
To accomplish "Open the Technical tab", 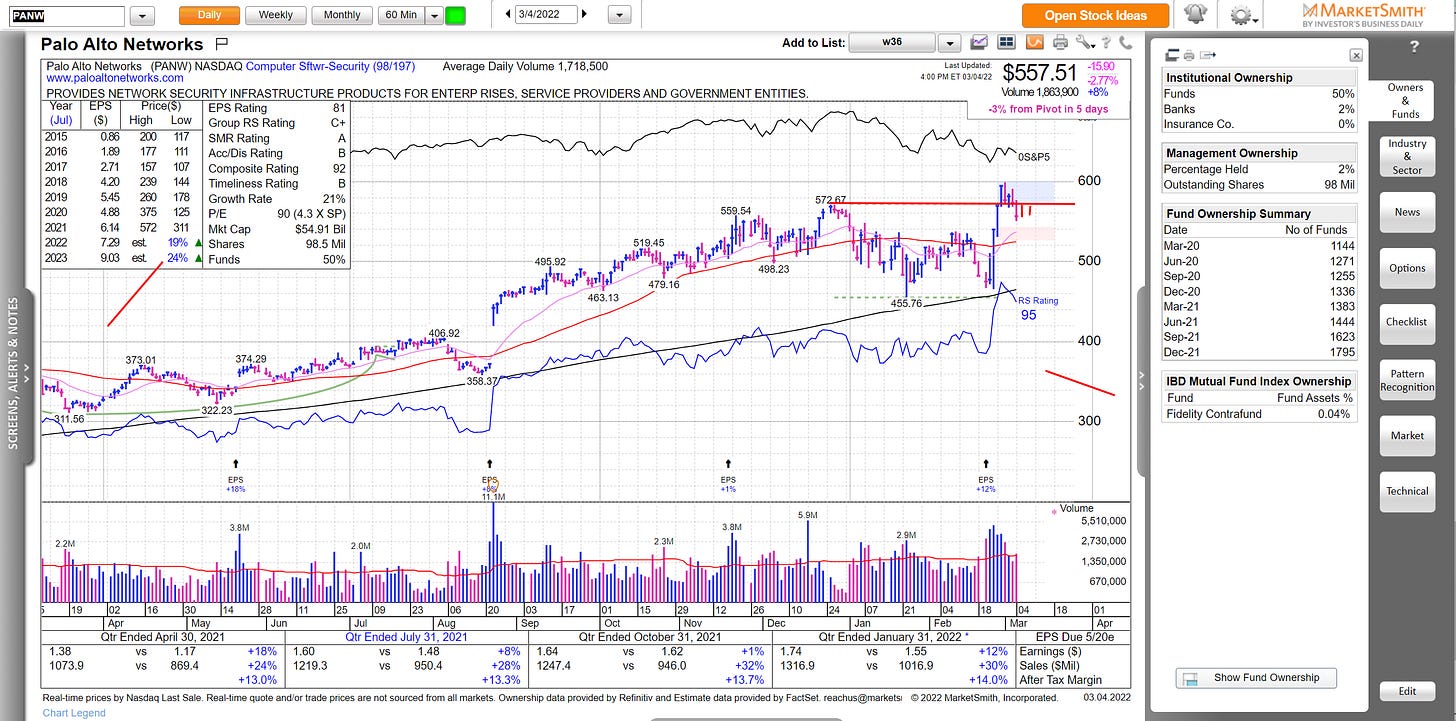I will coord(1407,491).
